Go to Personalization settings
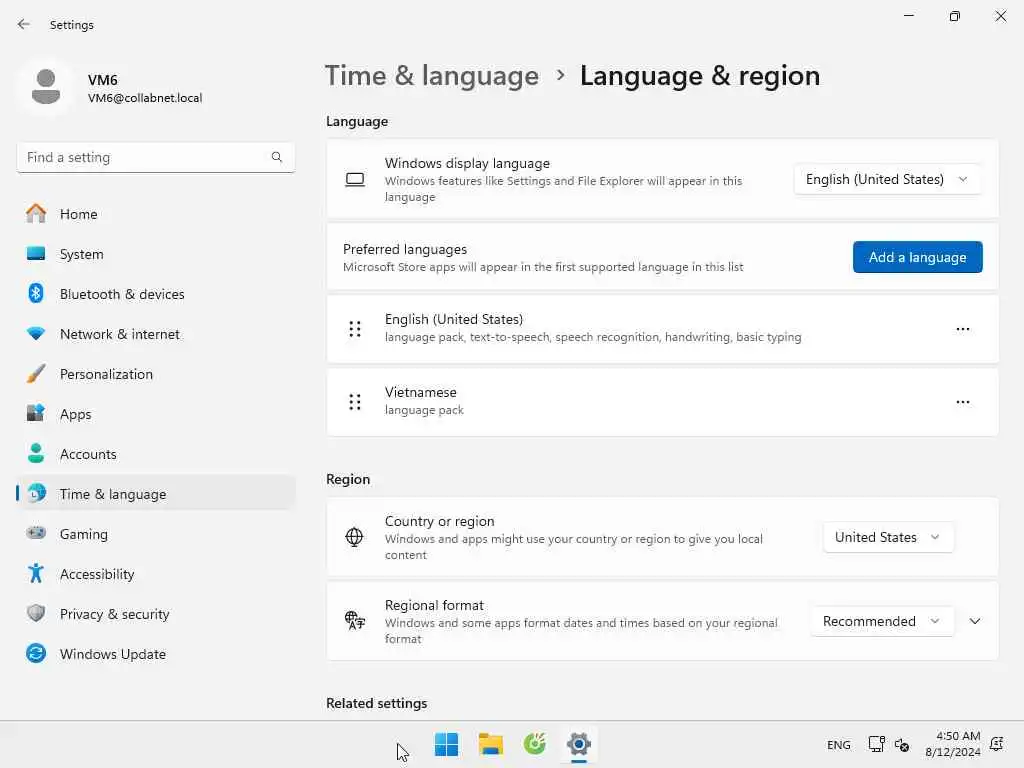Viewport: 1024px width, 768px height. pyautogui.click(x=155, y=374)
